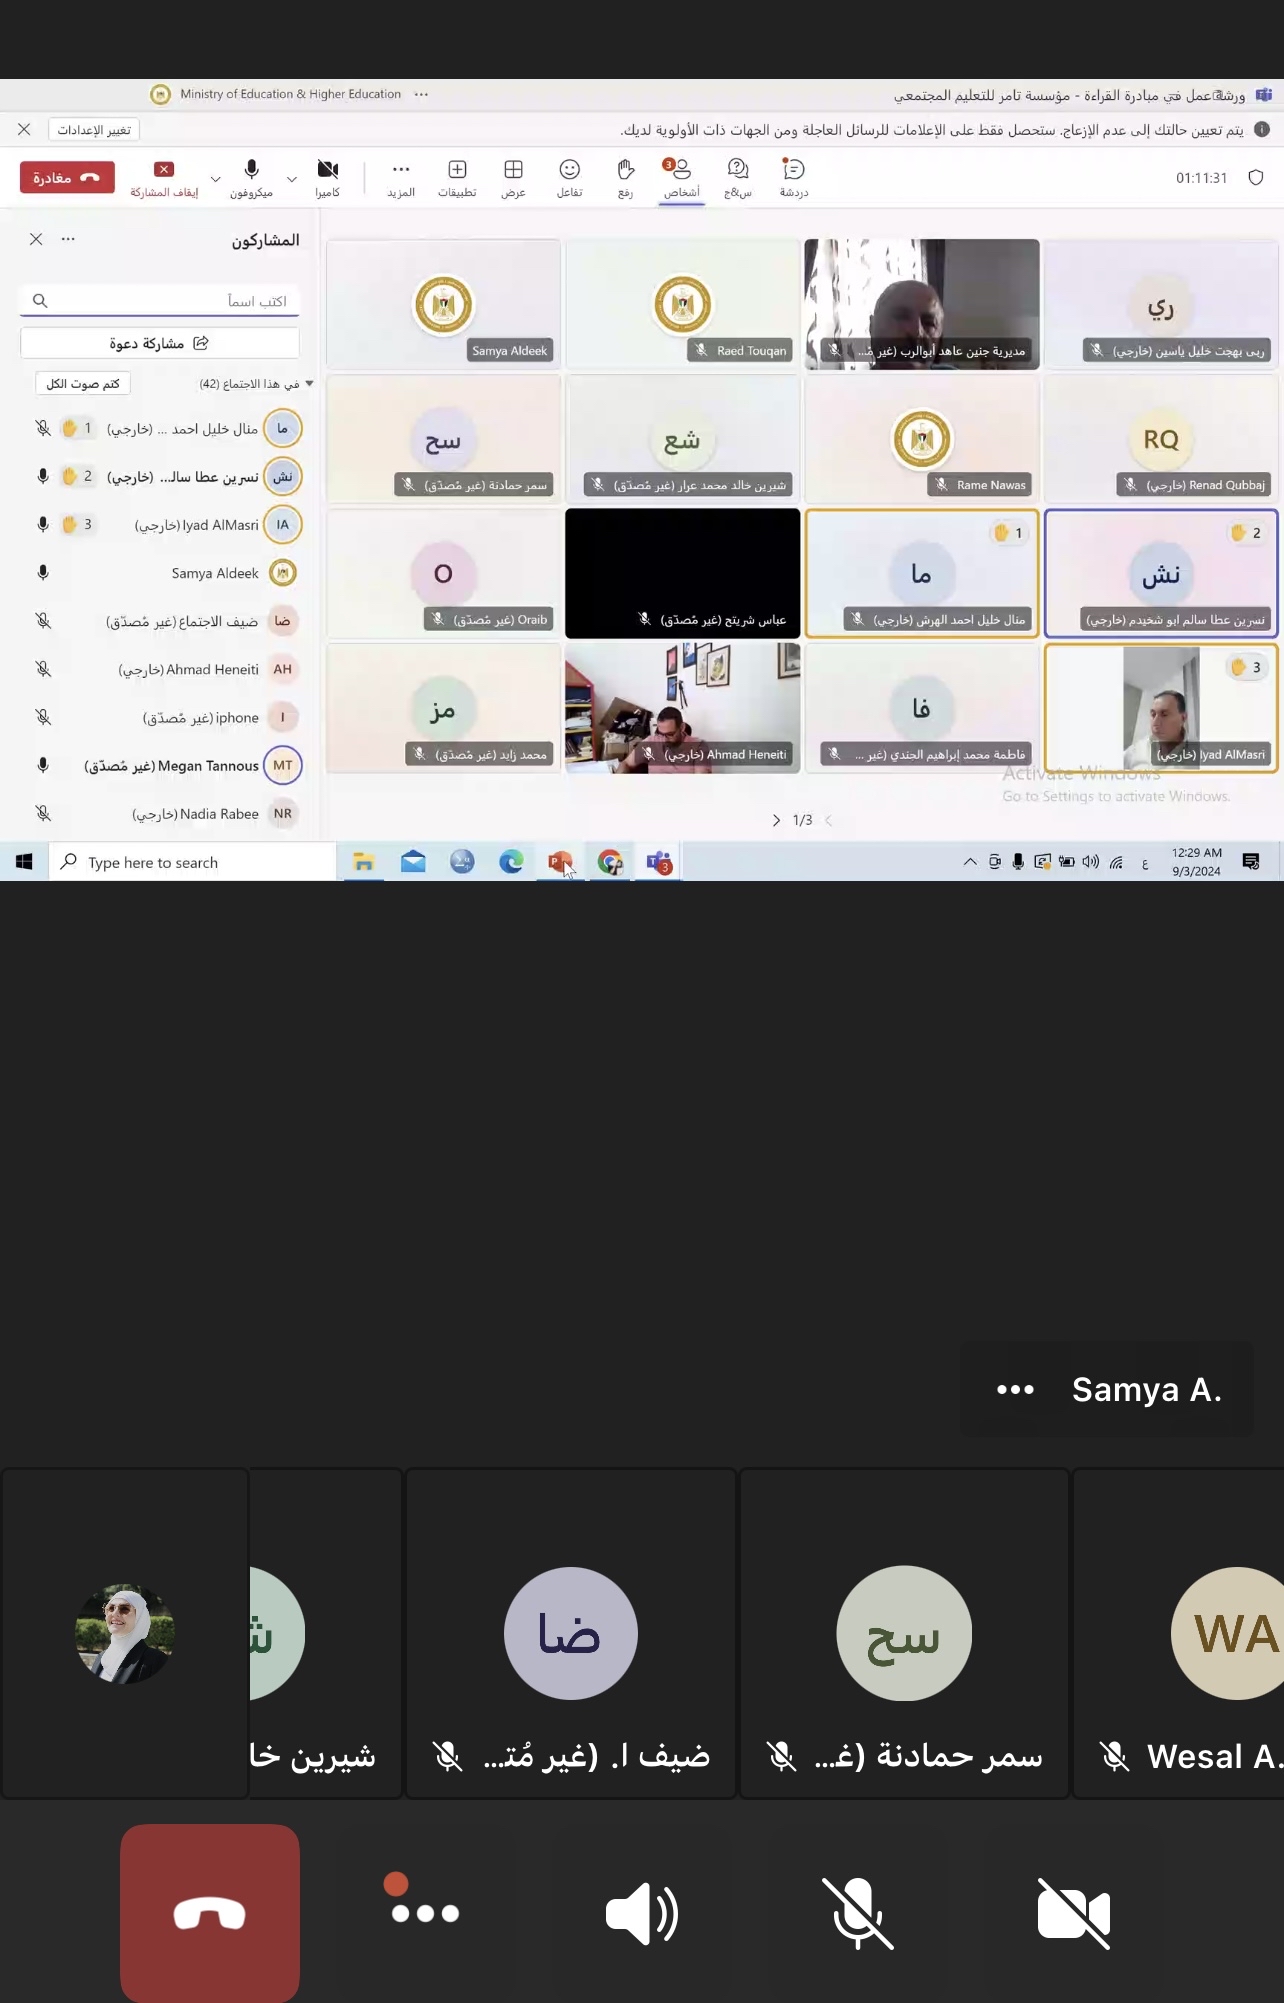Open the Windows Start menu

click(x=24, y=862)
